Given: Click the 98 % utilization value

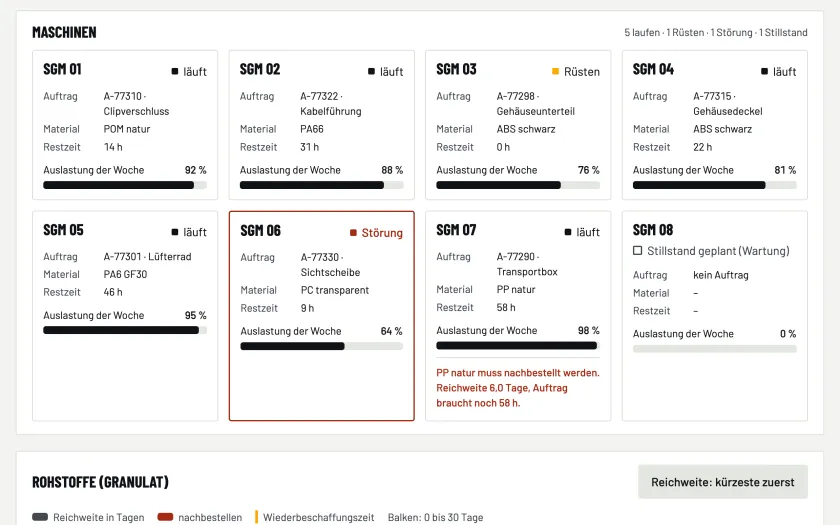Looking at the screenshot, I should point(589,331).
